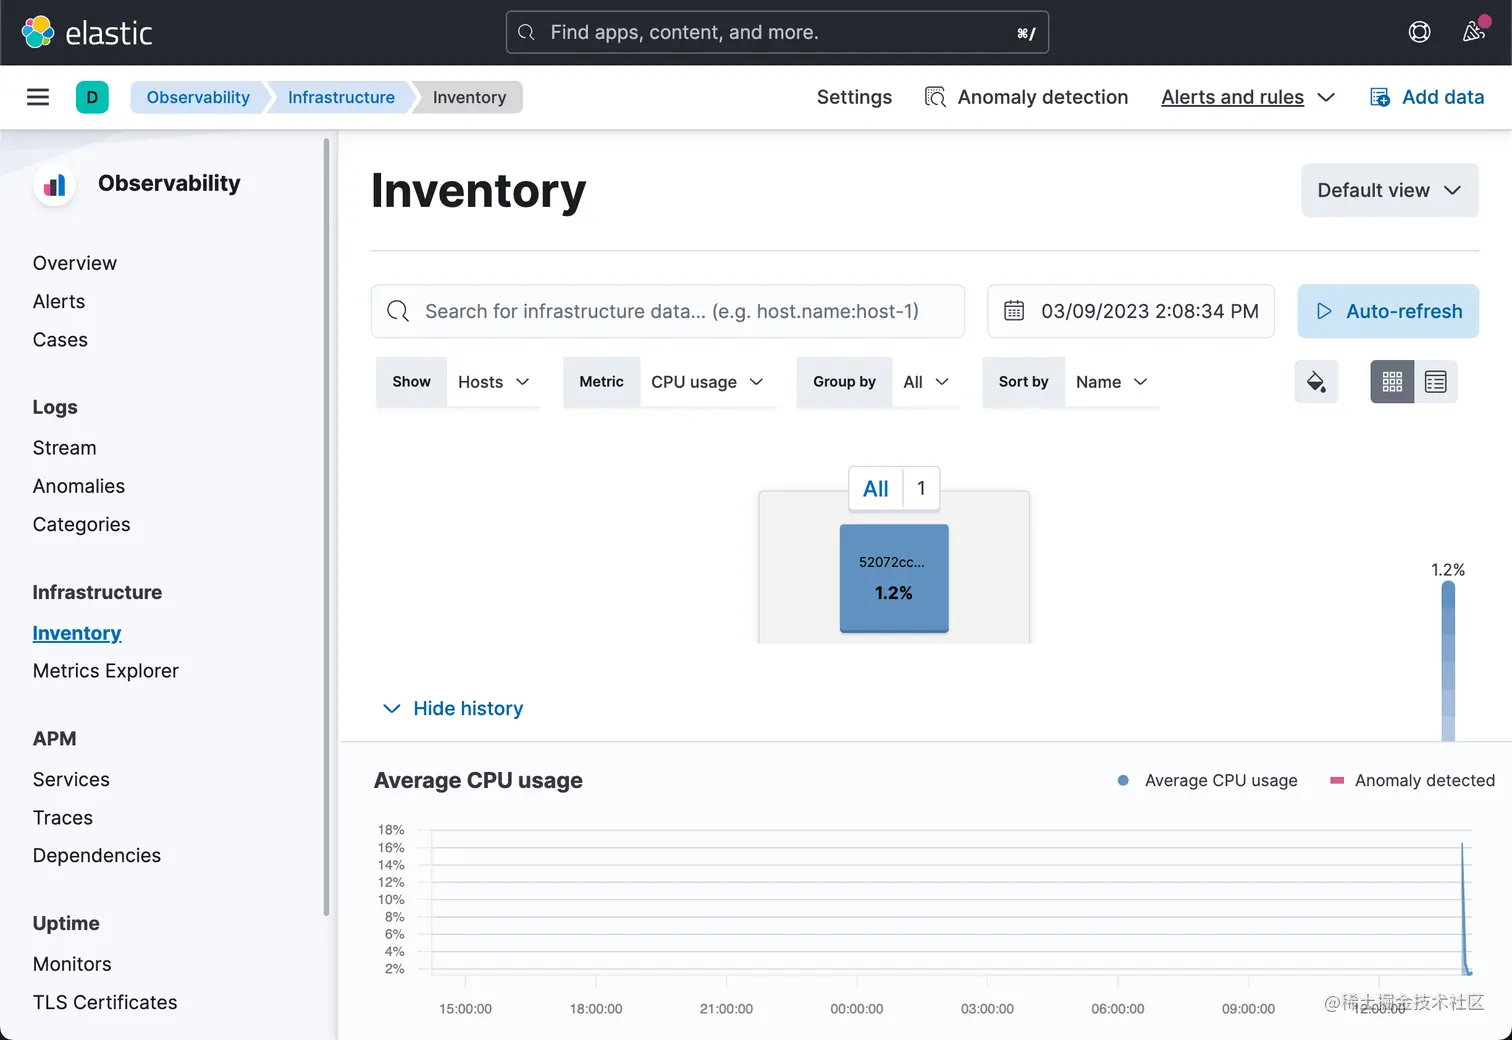Open the Group by All dropdown
The image size is (1512, 1040).
pos(926,382)
